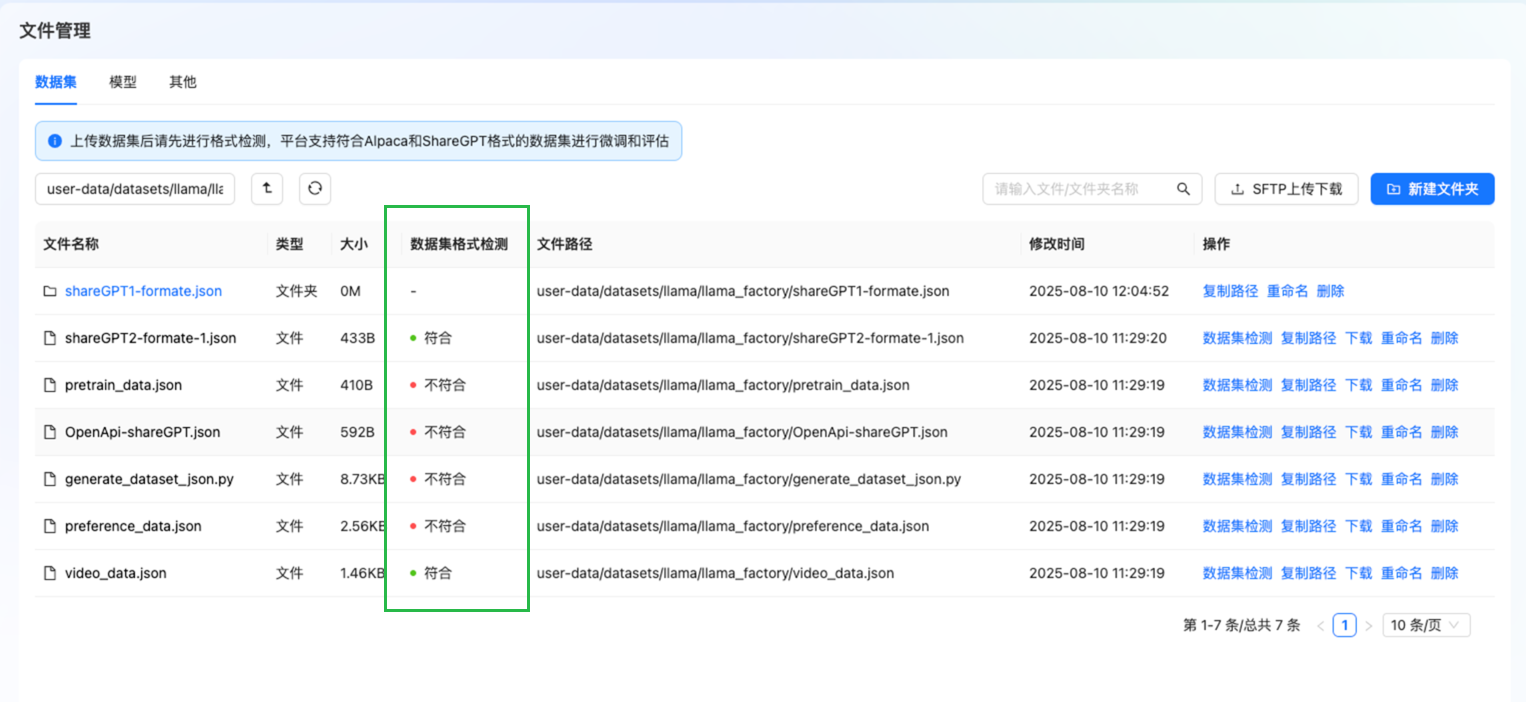Click the refresh file list icon

click(x=315, y=188)
